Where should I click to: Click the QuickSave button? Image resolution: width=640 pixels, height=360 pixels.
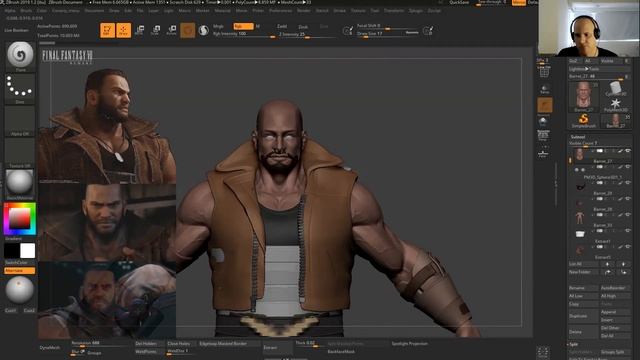point(459,2)
